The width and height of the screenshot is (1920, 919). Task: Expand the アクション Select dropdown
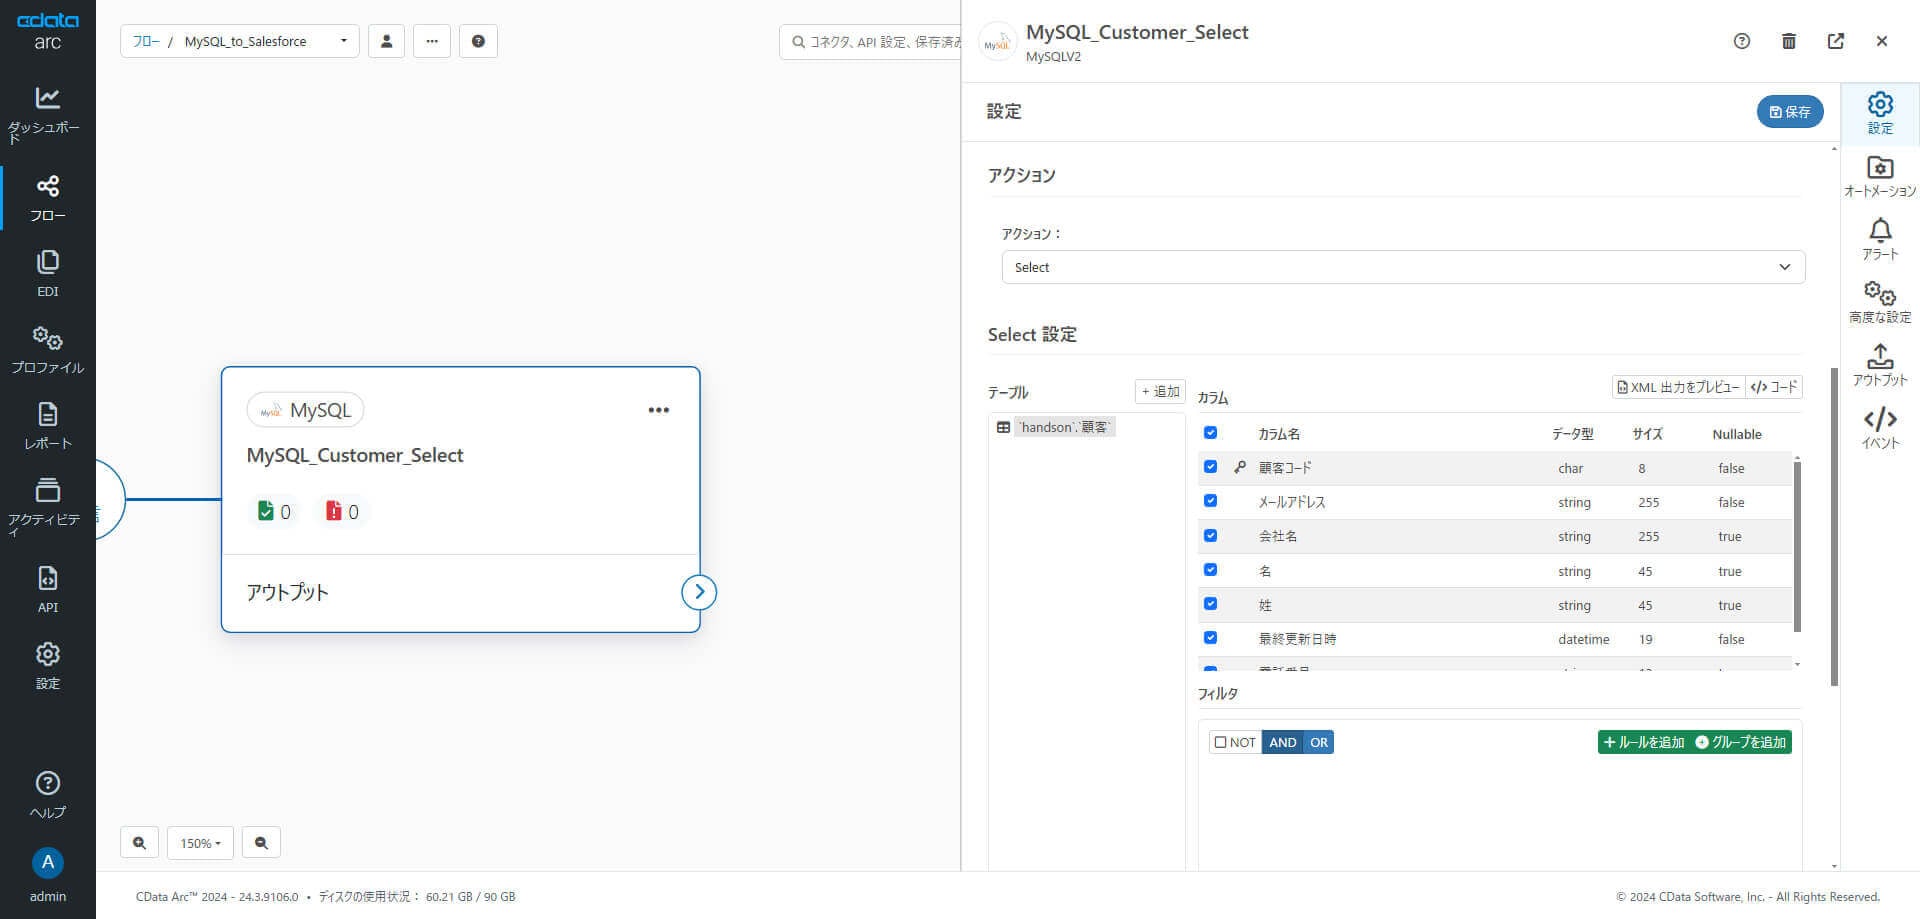[x=1403, y=267]
